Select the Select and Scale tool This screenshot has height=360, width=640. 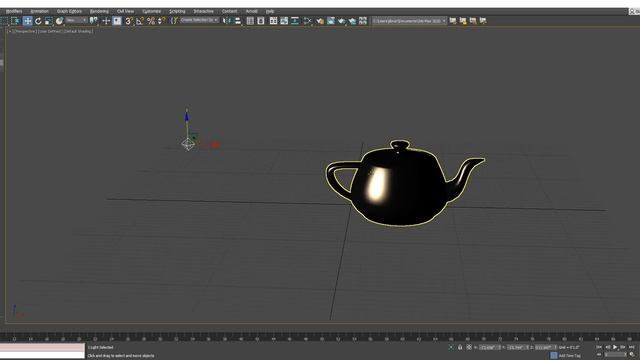tap(49, 21)
